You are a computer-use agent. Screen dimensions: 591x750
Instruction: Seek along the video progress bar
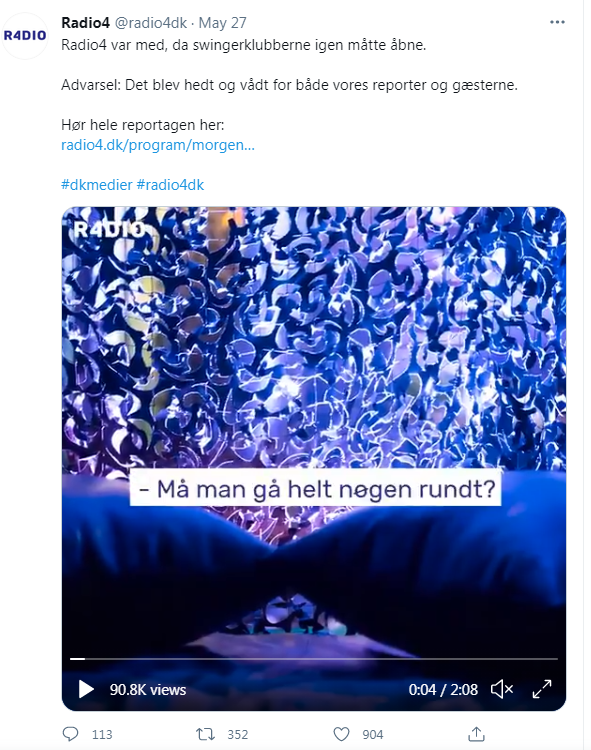pyautogui.click(x=314, y=659)
